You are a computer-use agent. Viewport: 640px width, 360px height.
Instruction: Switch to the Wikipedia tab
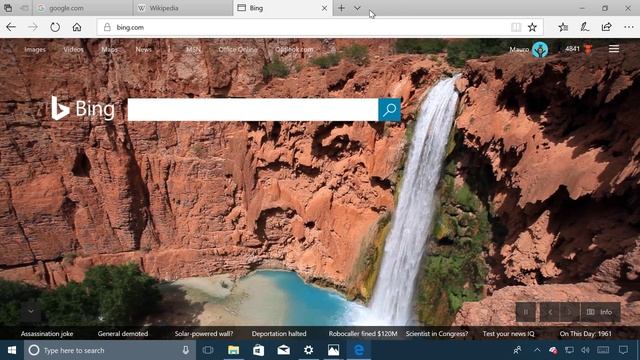(x=182, y=8)
